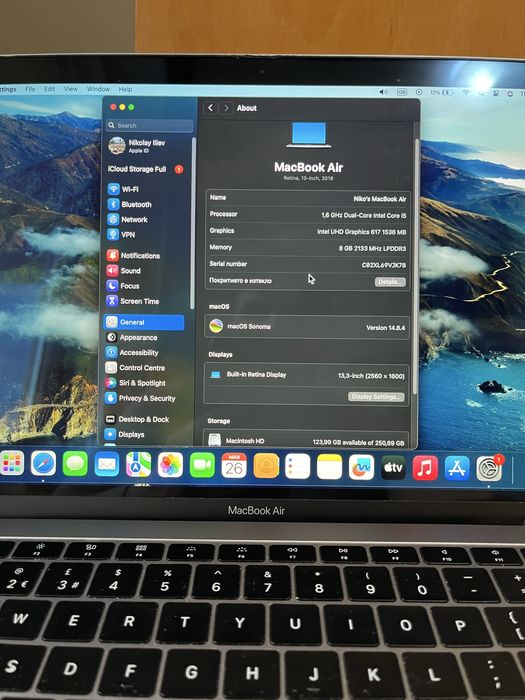Launch Maps from the Dock
This screenshot has width=525, height=700.
pos(138,465)
